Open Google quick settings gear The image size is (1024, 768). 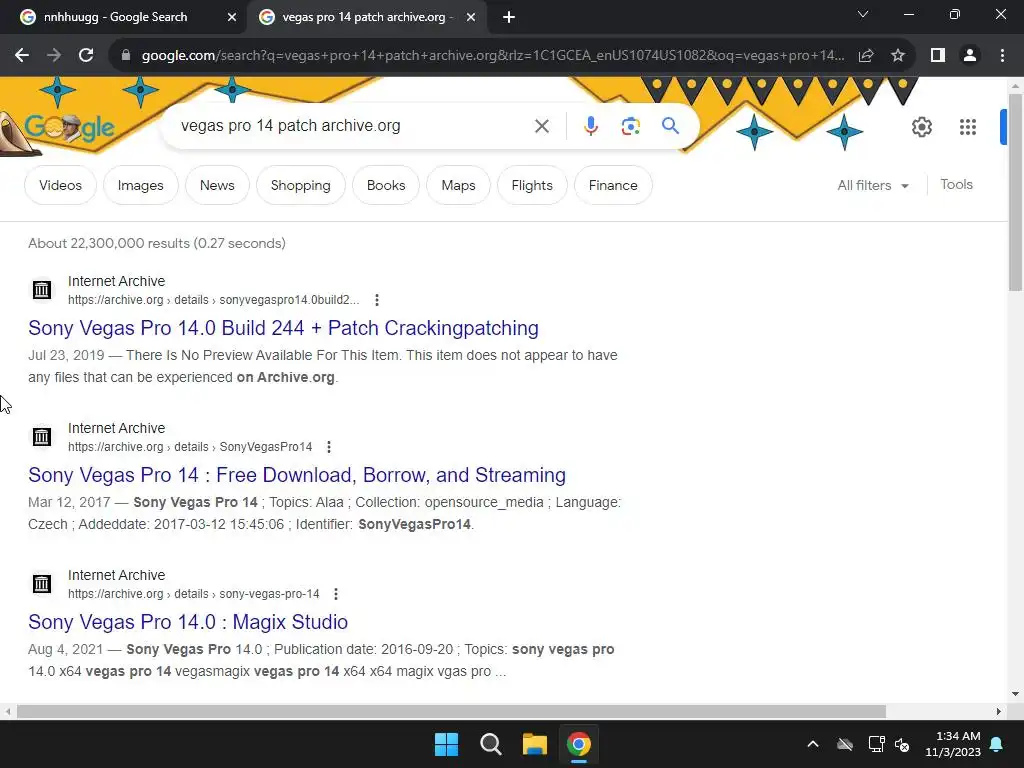921,127
